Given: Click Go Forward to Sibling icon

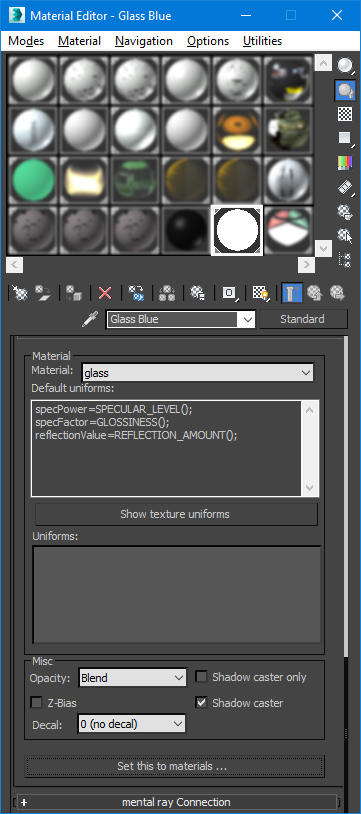Looking at the screenshot, I should pos(337,293).
